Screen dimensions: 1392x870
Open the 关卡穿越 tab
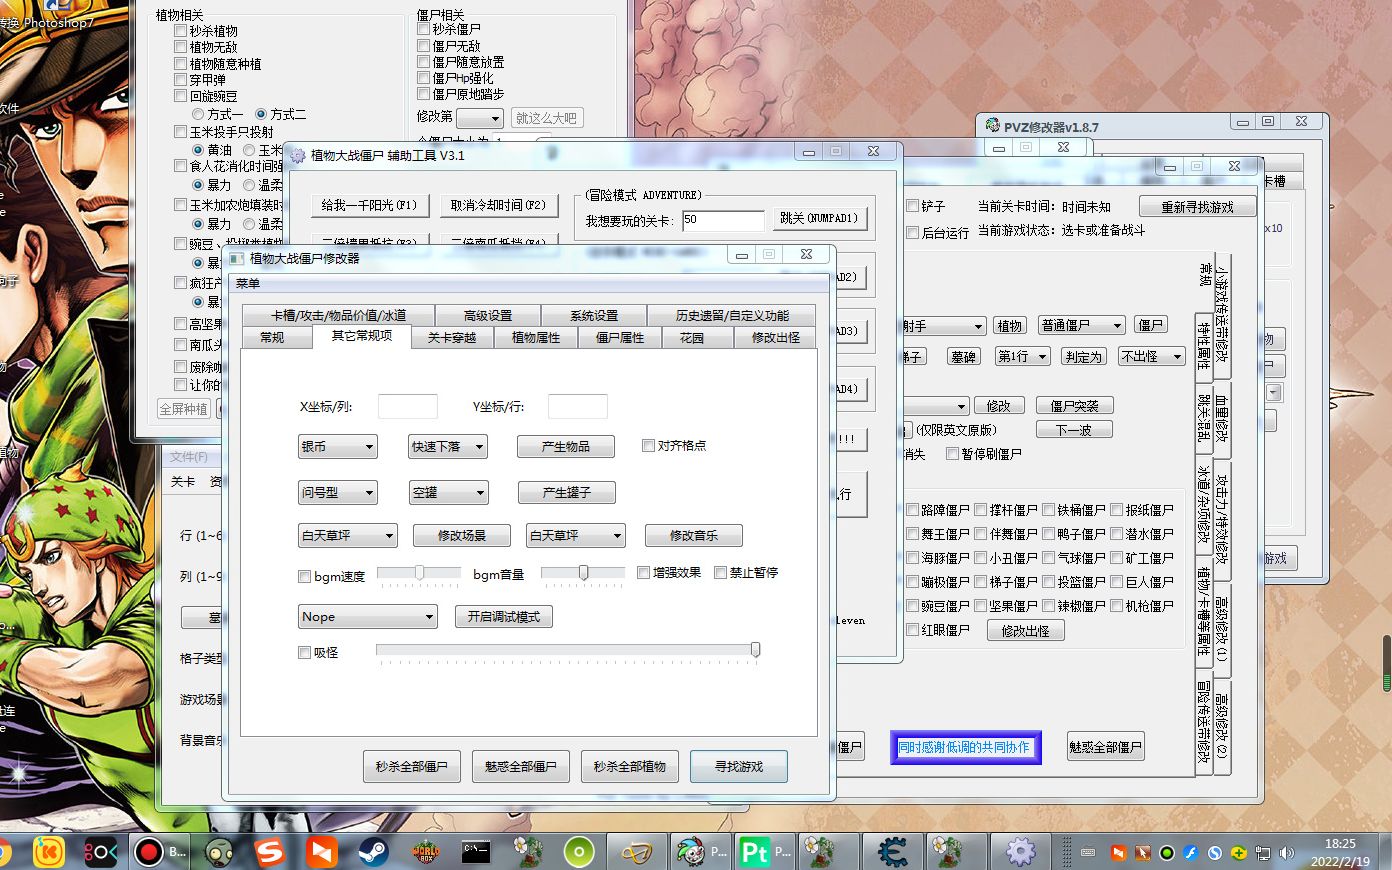tap(452, 337)
